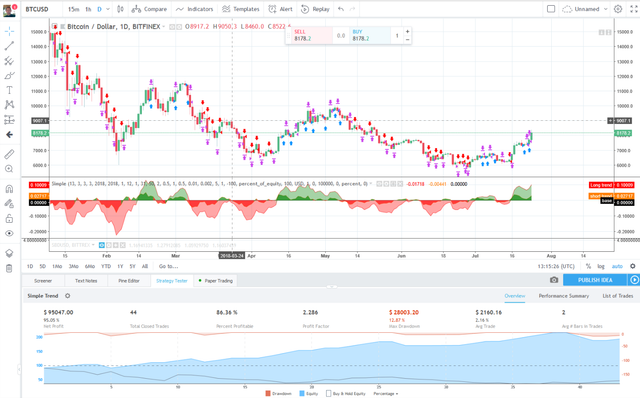Redo the last action
The width and height of the screenshot is (640, 398).
352,9
